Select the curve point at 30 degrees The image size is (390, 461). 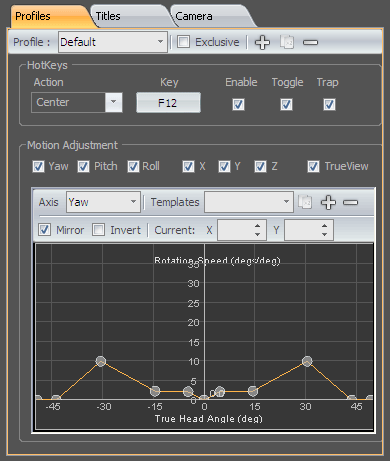pyautogui.click(x=307, y=361)
